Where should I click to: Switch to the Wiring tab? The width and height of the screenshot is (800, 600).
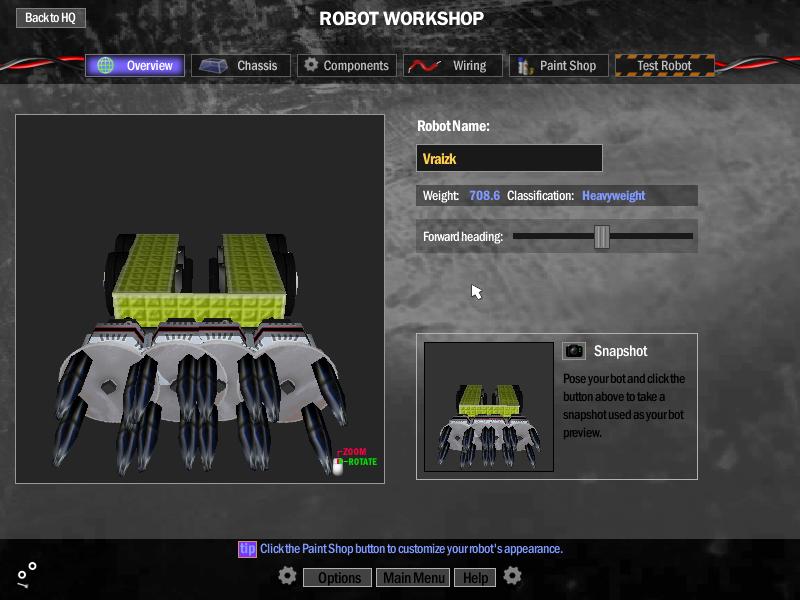(453, 65)
